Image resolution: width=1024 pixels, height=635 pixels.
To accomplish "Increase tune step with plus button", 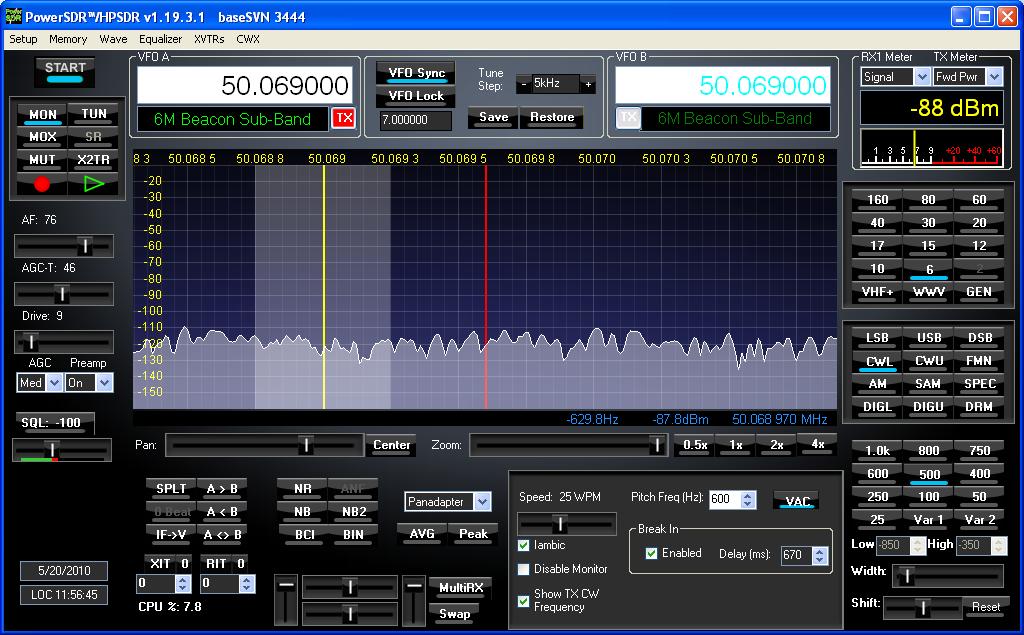I will point(588,85).
